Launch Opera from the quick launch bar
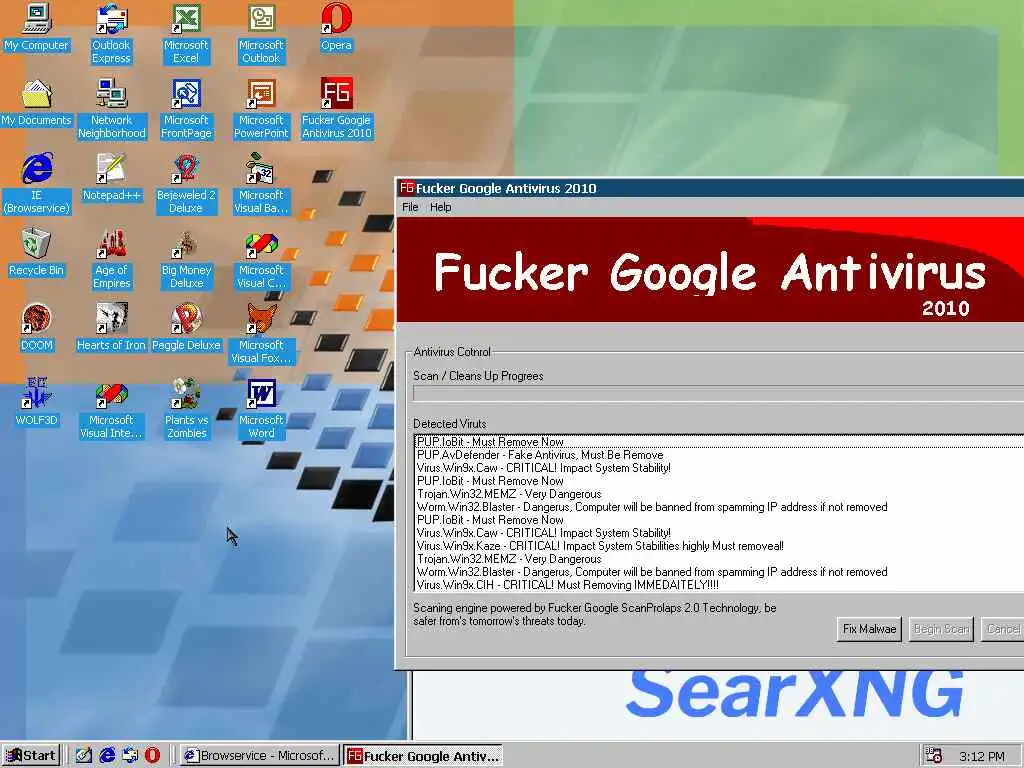 [x=152, y=756]
